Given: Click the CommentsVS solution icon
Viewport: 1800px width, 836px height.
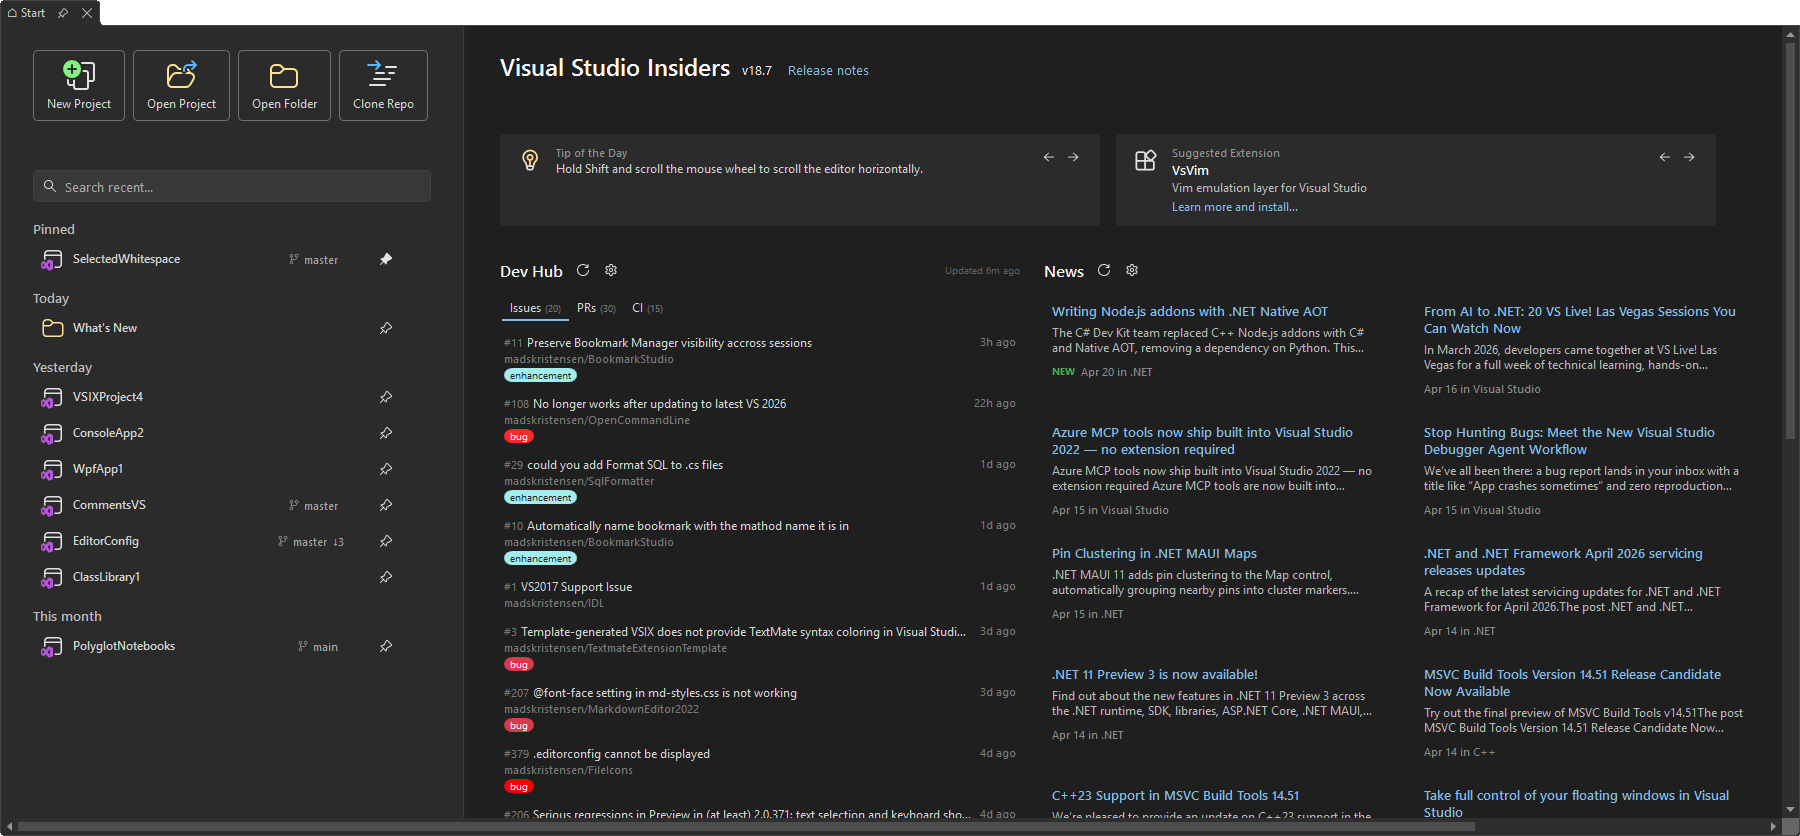Looking at the screenshot, I should click(52, 506).
